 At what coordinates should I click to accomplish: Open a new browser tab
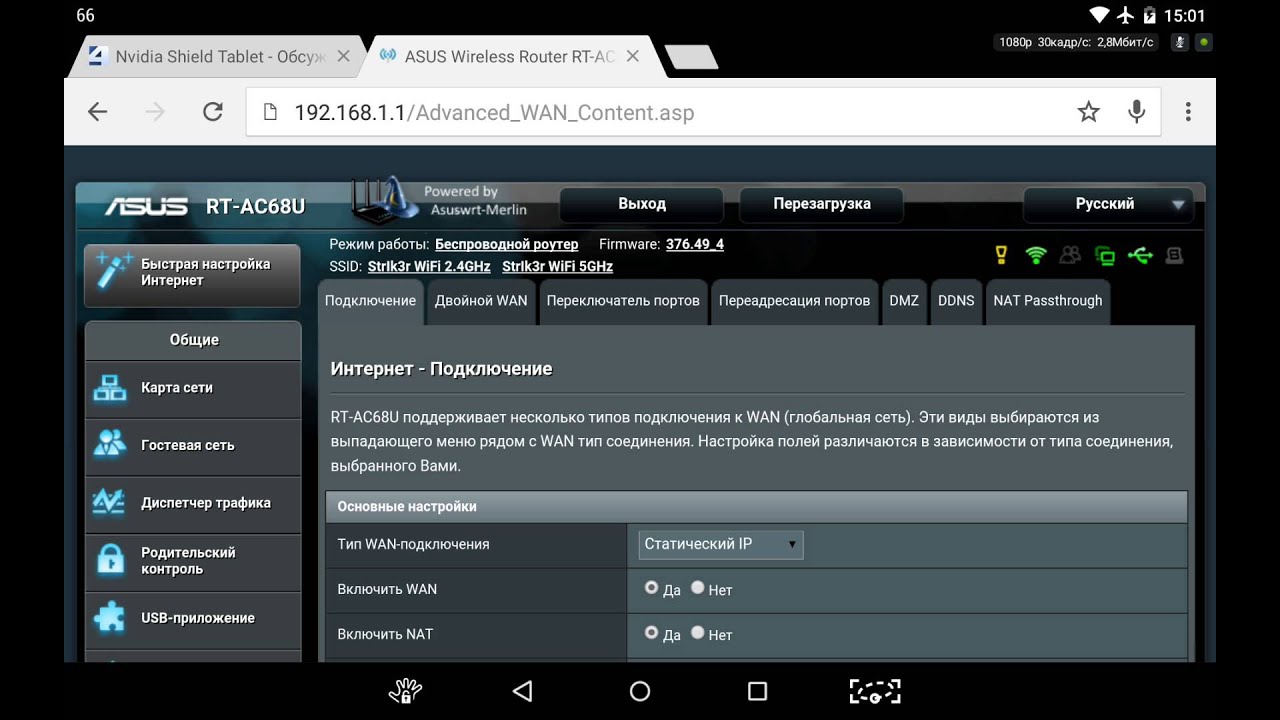click(x=691, y=57)
